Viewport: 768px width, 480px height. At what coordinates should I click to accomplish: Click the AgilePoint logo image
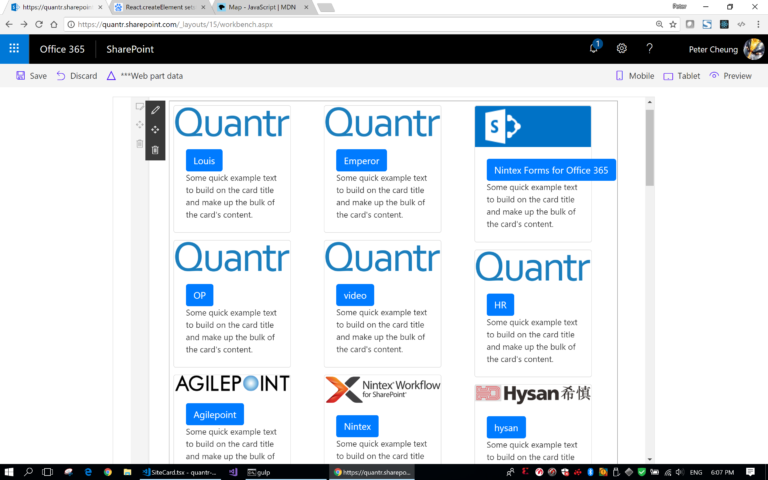pos(232,384)
